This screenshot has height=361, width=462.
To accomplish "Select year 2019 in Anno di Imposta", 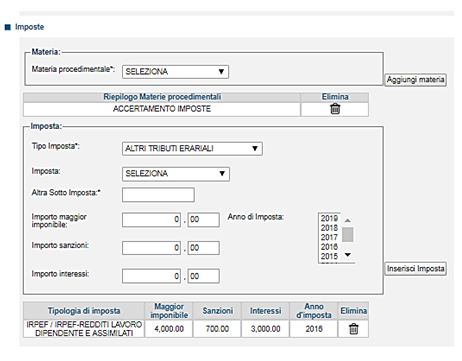I will tap(329, 218).
